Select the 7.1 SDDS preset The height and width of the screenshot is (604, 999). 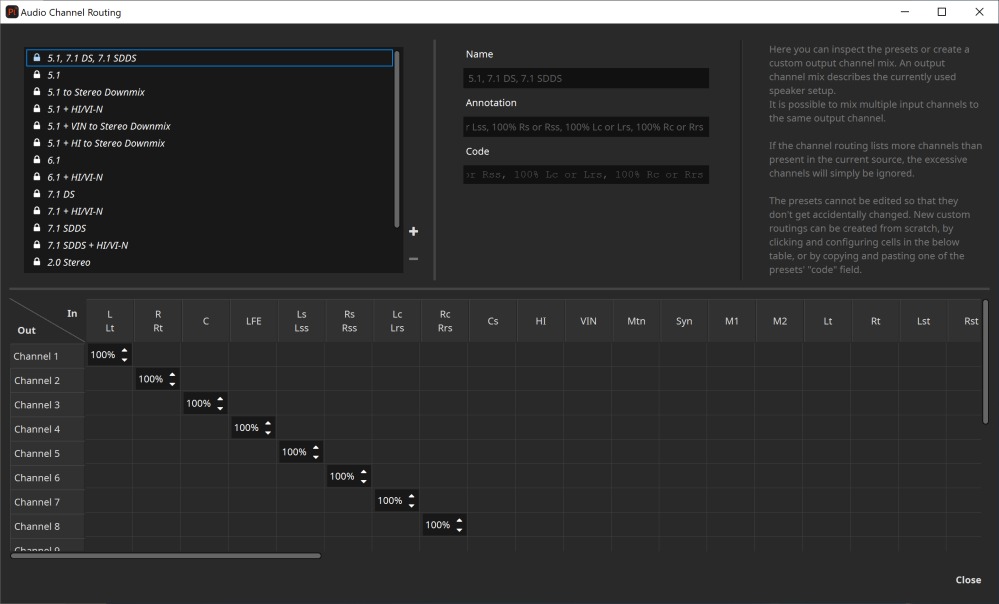point(66,228)
